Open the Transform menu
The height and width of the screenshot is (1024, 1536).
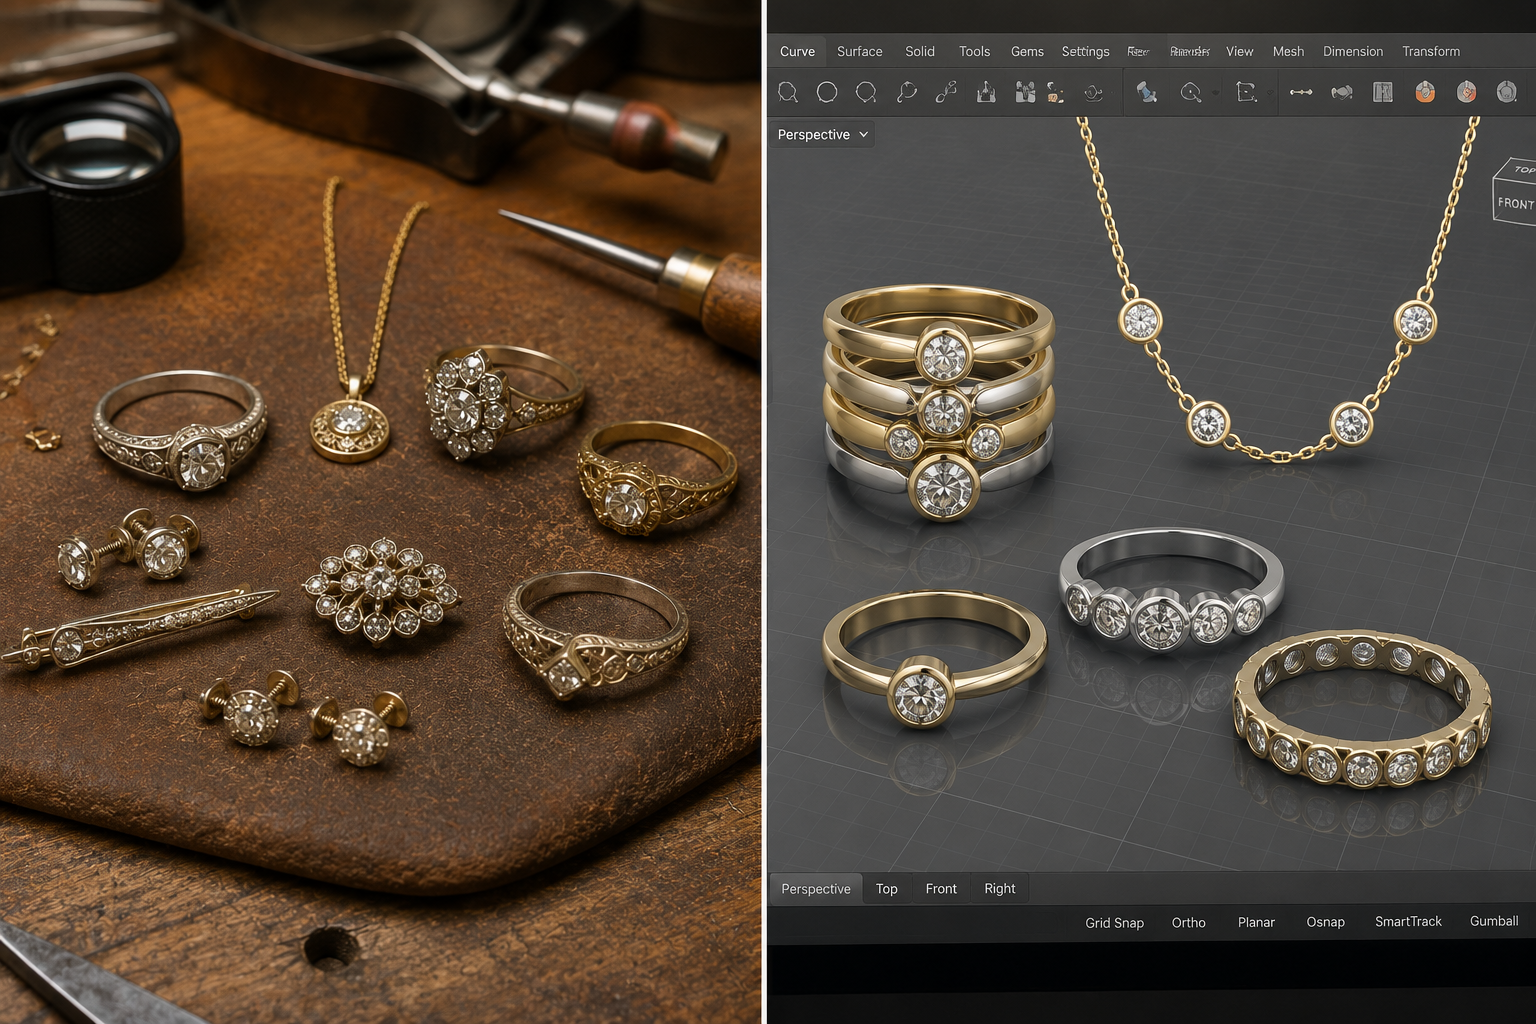tap(1431, 51)
